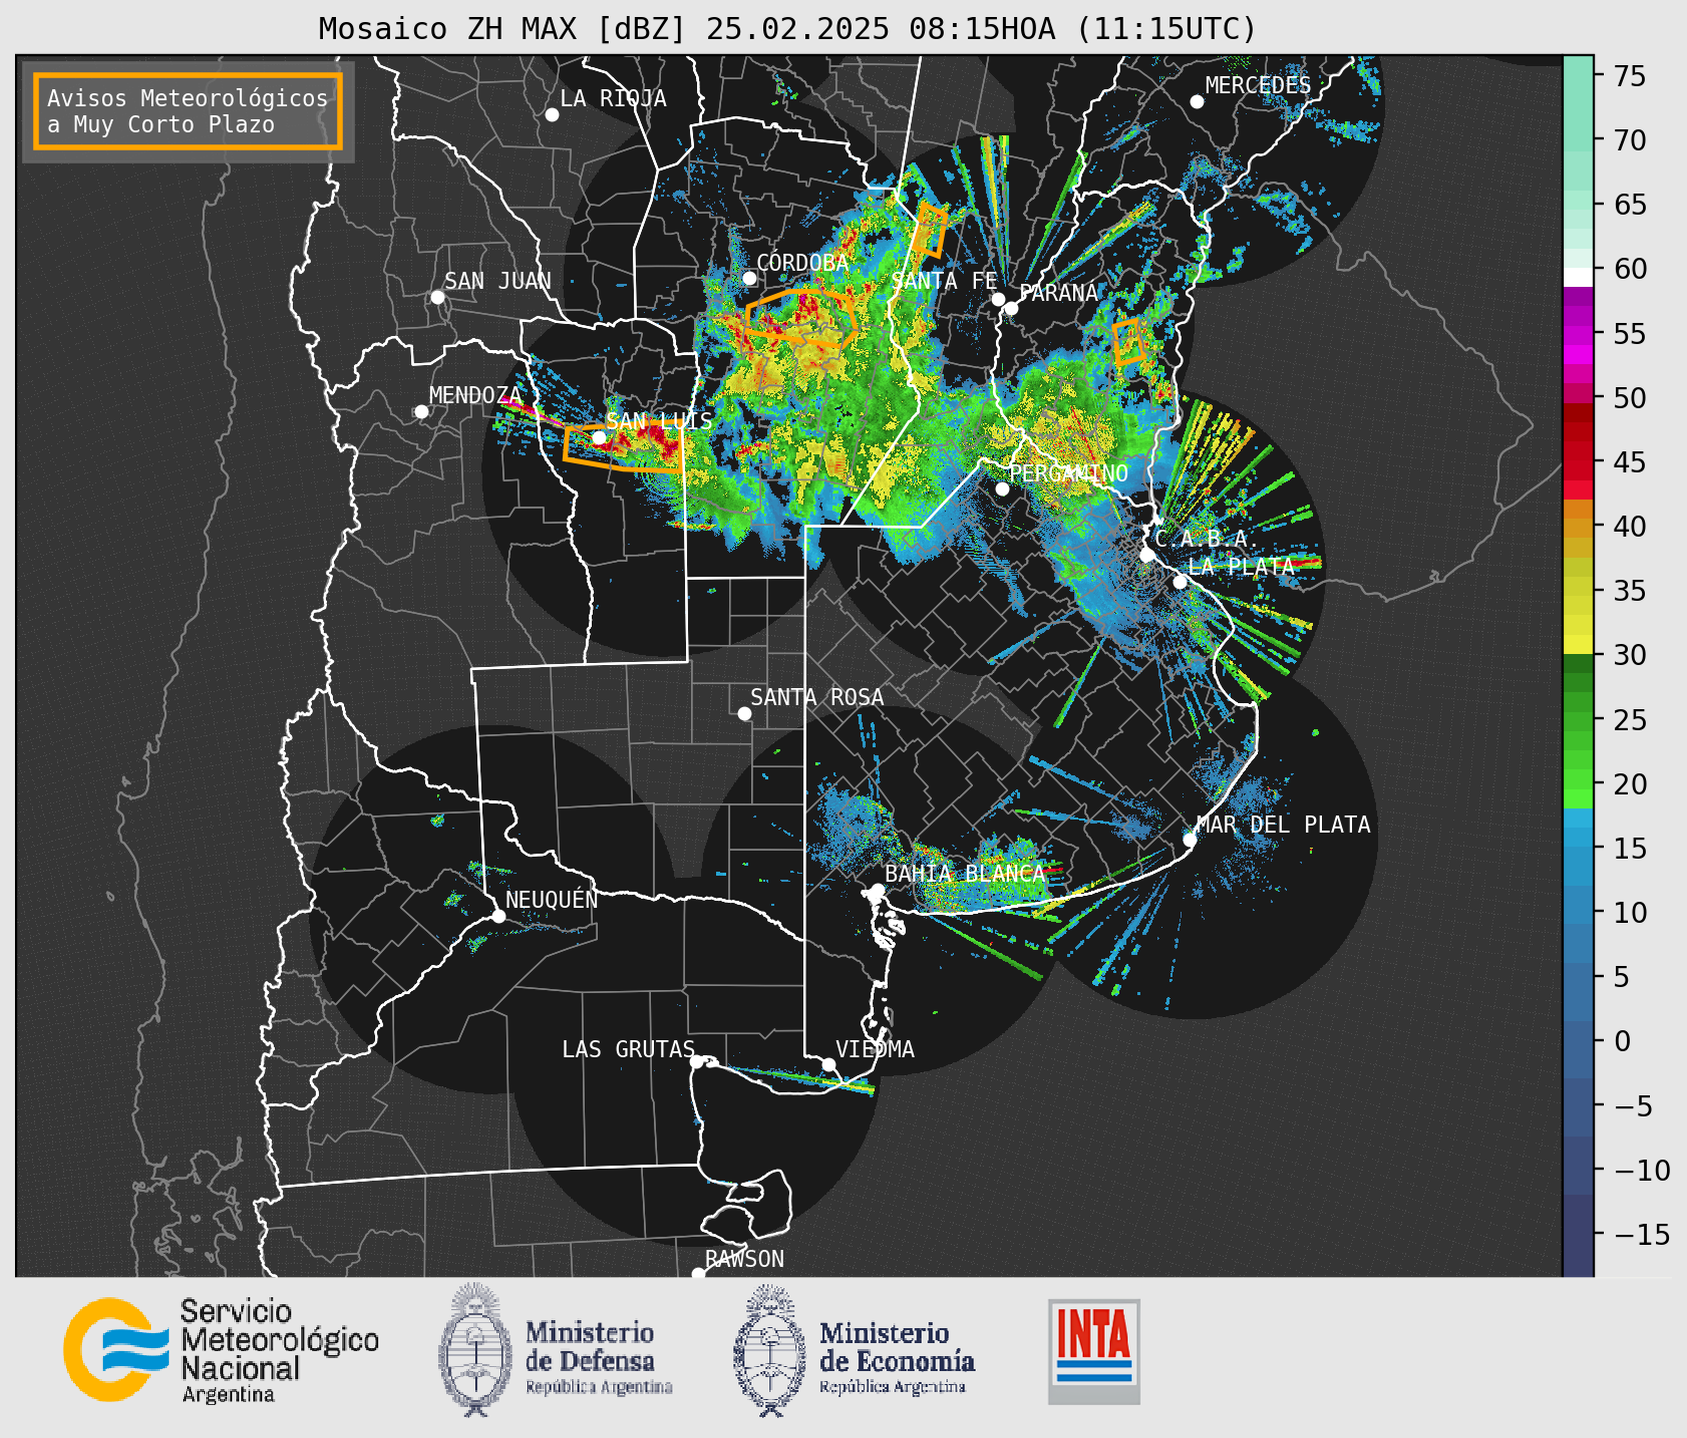Click the VIEDMA city label

(875, 1049)
